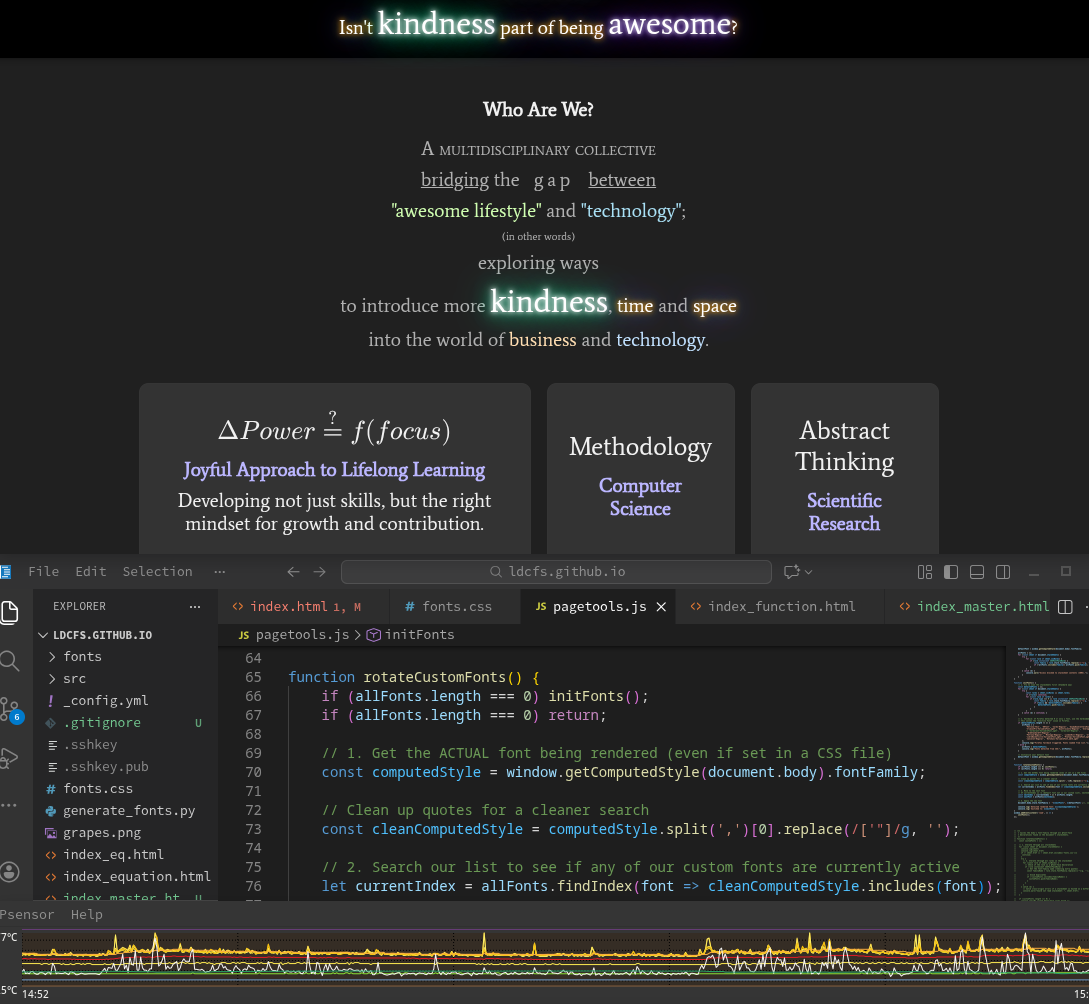Open the Search view in activity bar
Screen dimensions: 1089x1004
pyautogui.click(x=10, y=661)
